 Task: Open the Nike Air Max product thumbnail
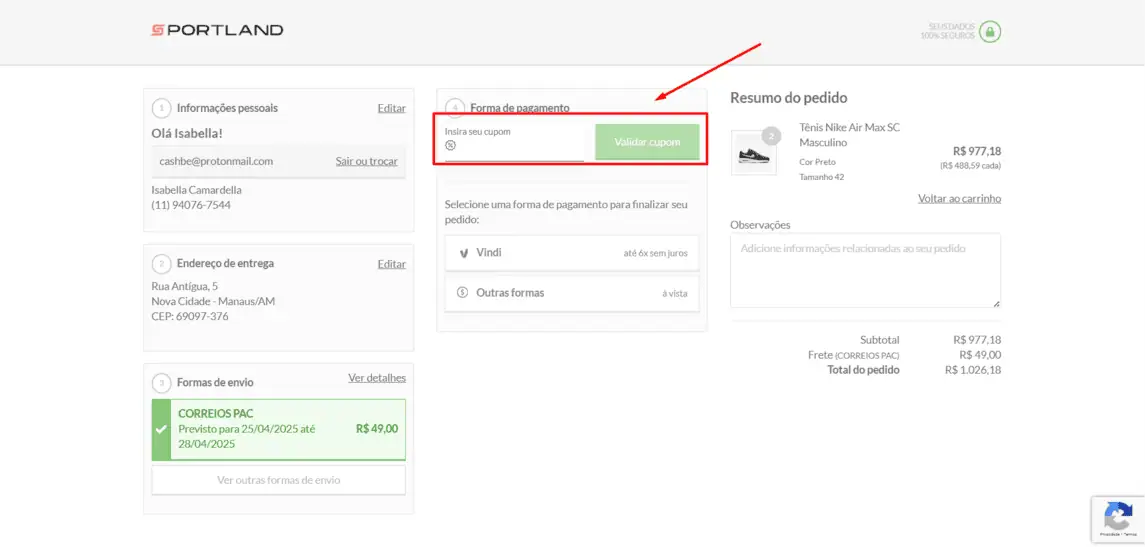pyautogui.click(x=753, y=153)
